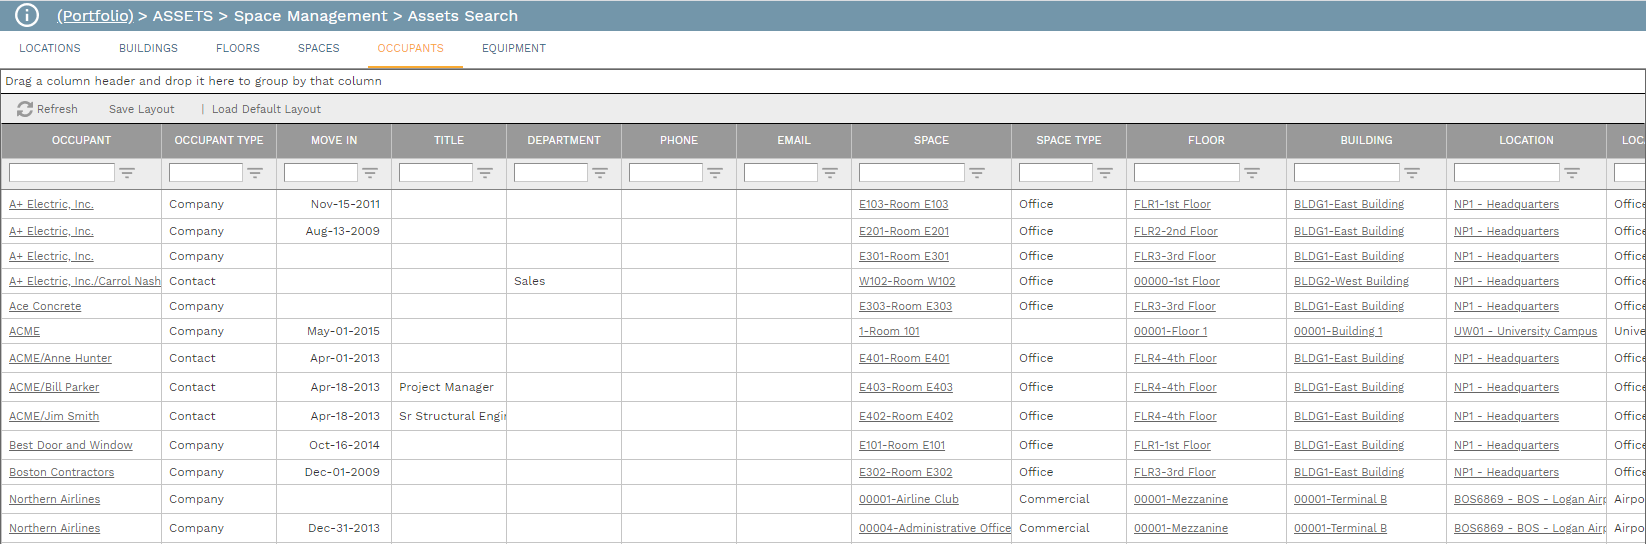The height and width of the screenshot is (544, 1646).
Task: Click the Refresh icon in toolbar
Action: [25, 109]
